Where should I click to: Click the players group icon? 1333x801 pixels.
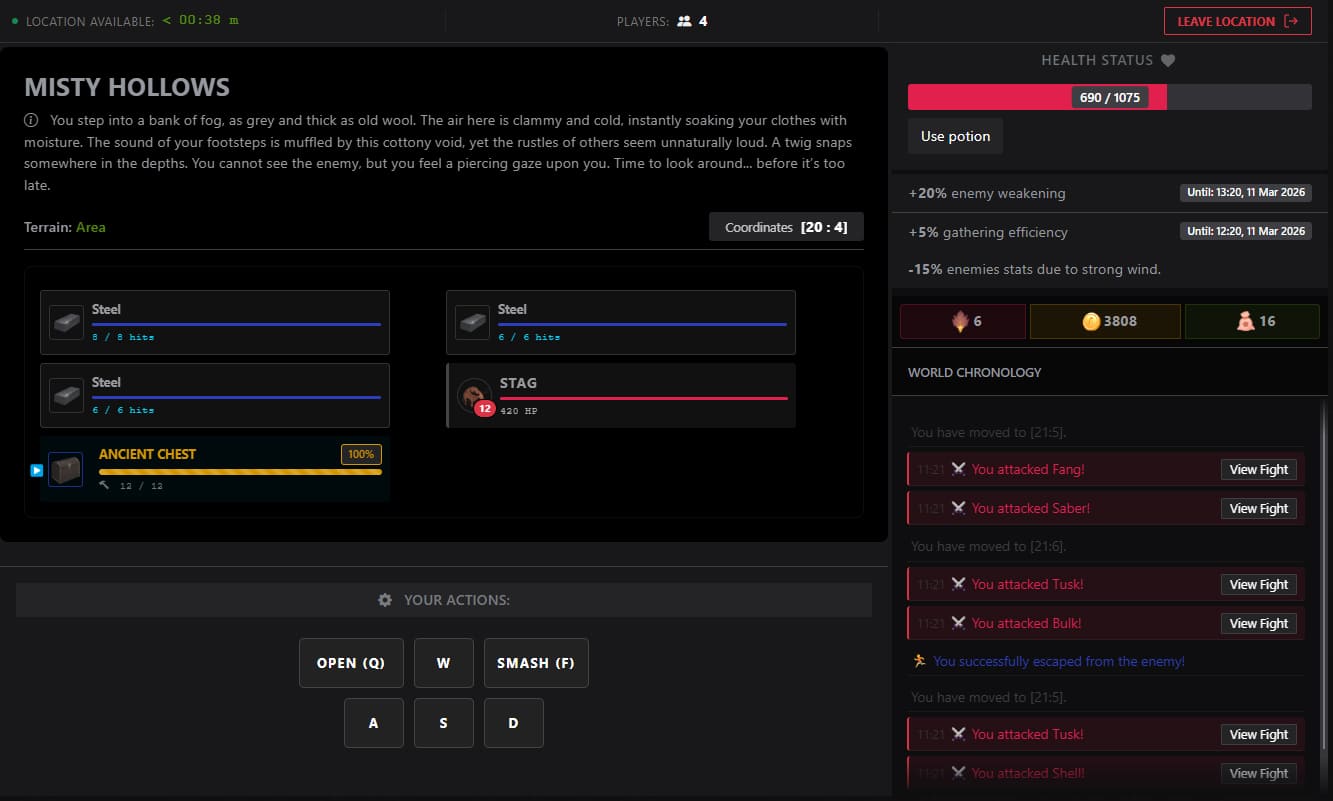coord(684,21)
